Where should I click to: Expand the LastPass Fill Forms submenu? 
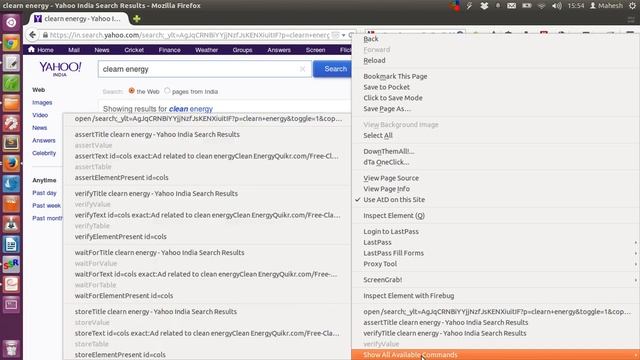[x=496, y=253]
